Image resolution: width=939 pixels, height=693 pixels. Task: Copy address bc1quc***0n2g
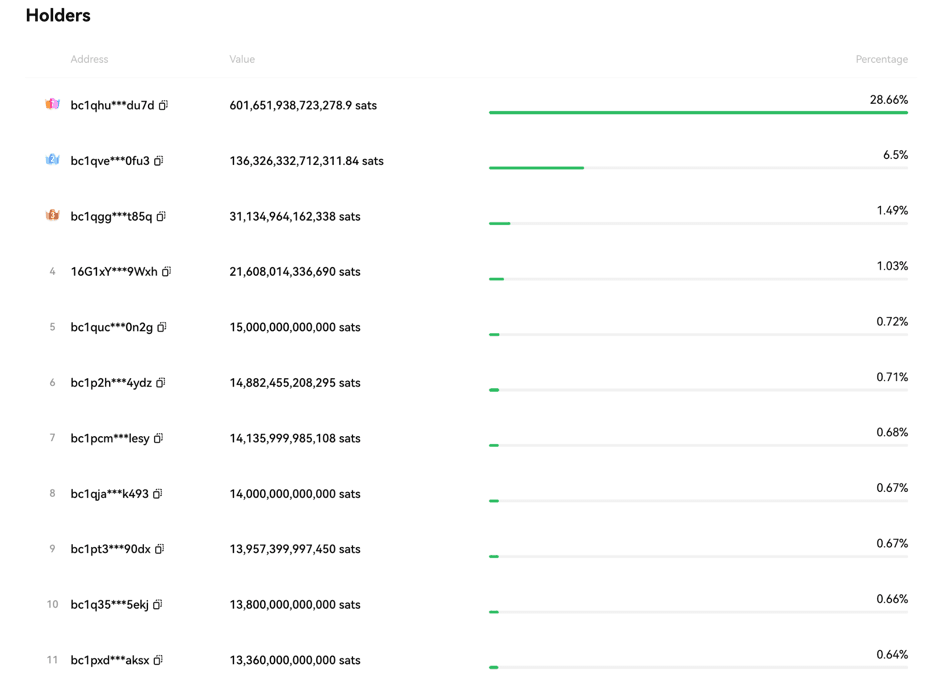(x=162, y=327)
